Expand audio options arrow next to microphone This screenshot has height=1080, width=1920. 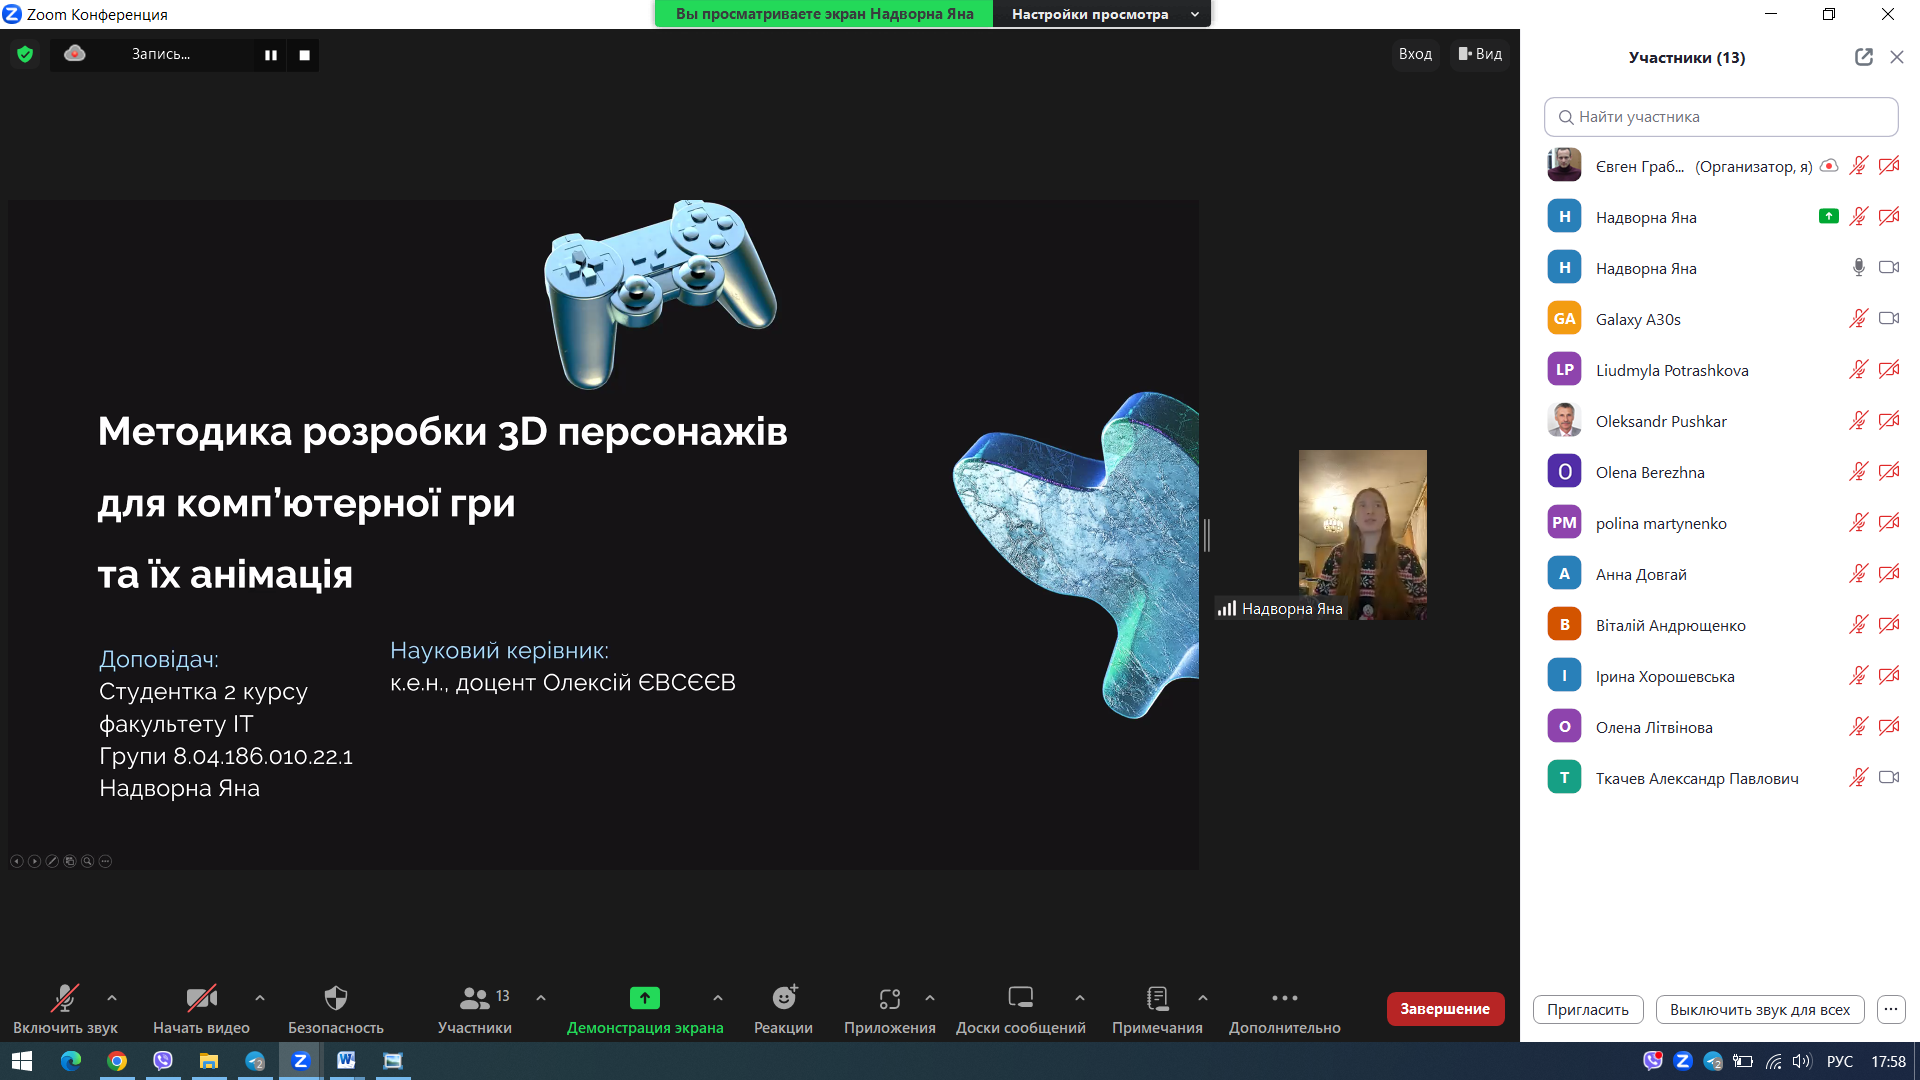[112, 998]
